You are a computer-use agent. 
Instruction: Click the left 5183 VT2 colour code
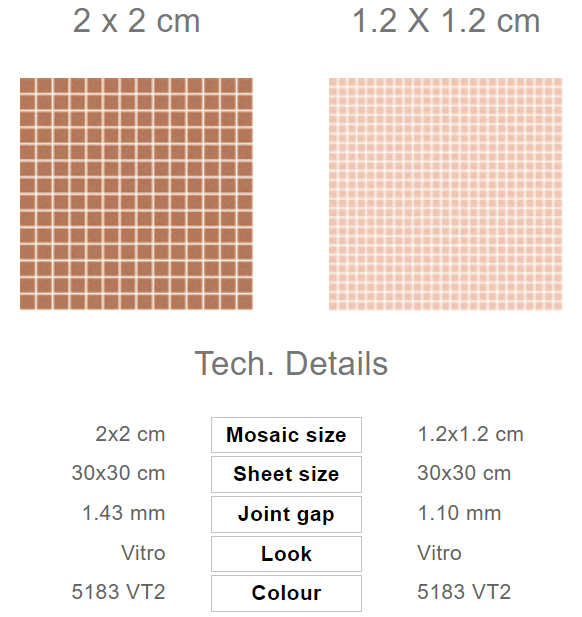[118, 592]
